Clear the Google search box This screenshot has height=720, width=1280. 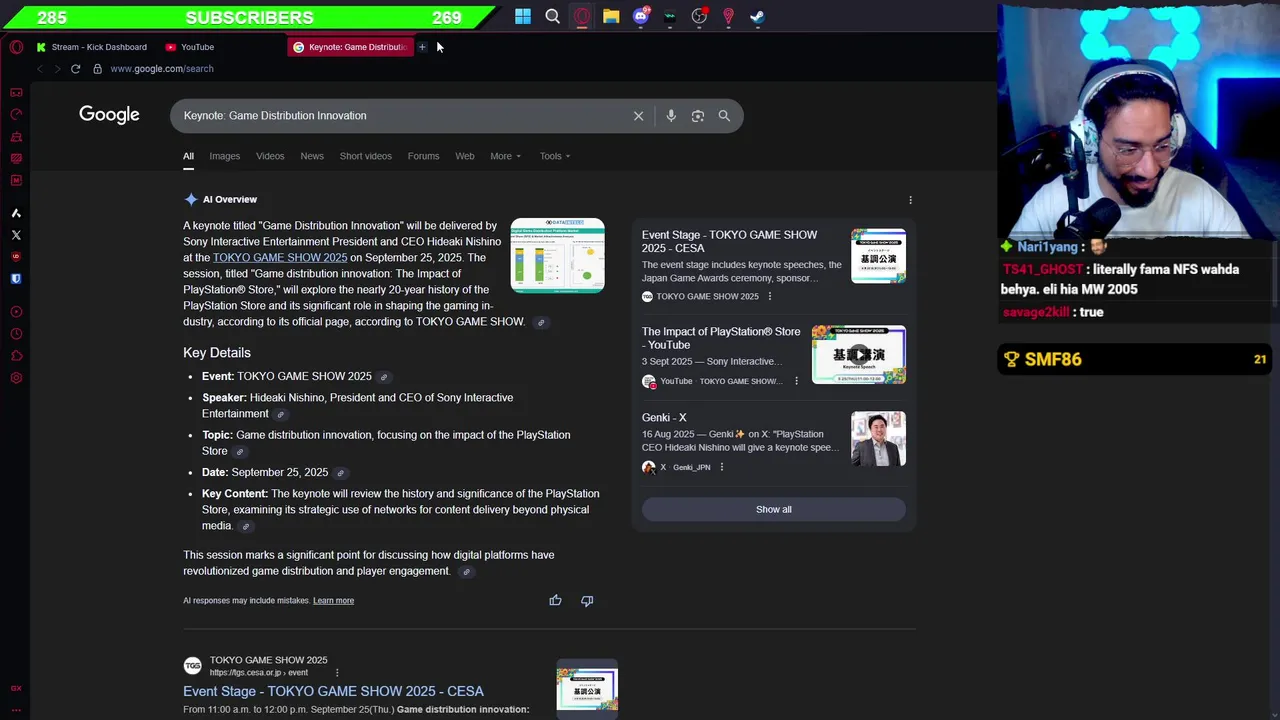638,116
